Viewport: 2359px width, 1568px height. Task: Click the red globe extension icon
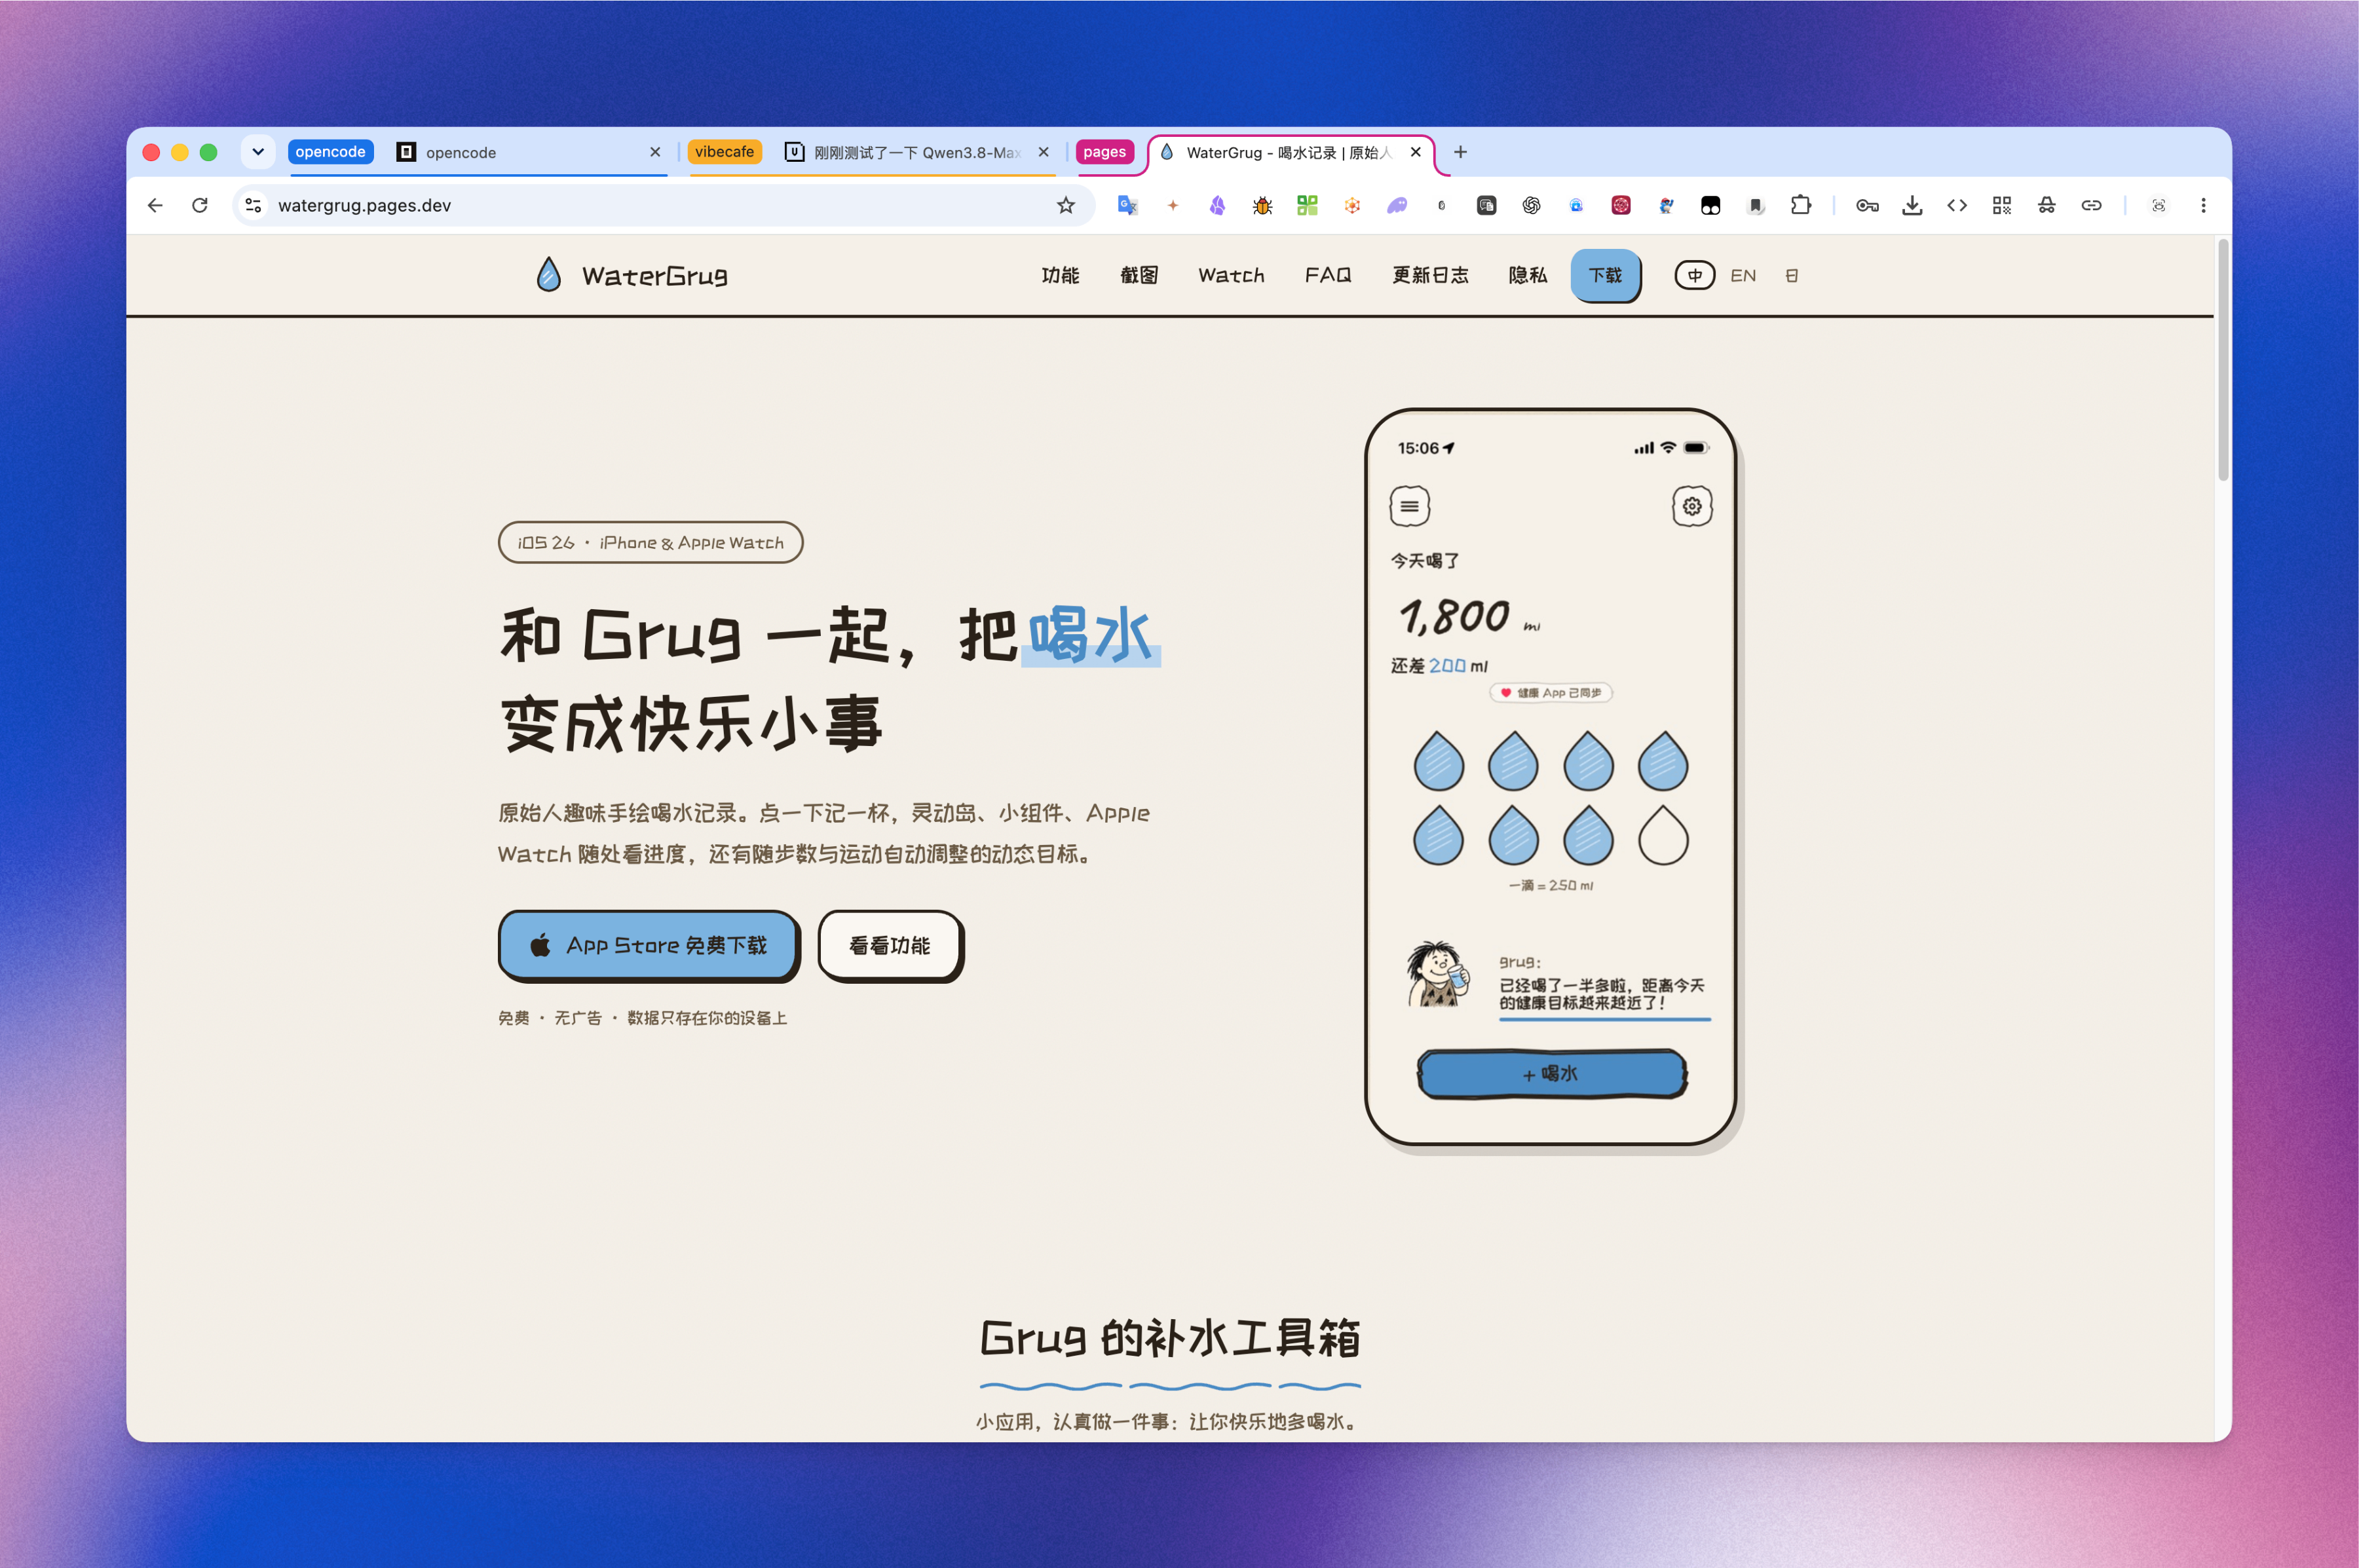tap(1621, 205)
